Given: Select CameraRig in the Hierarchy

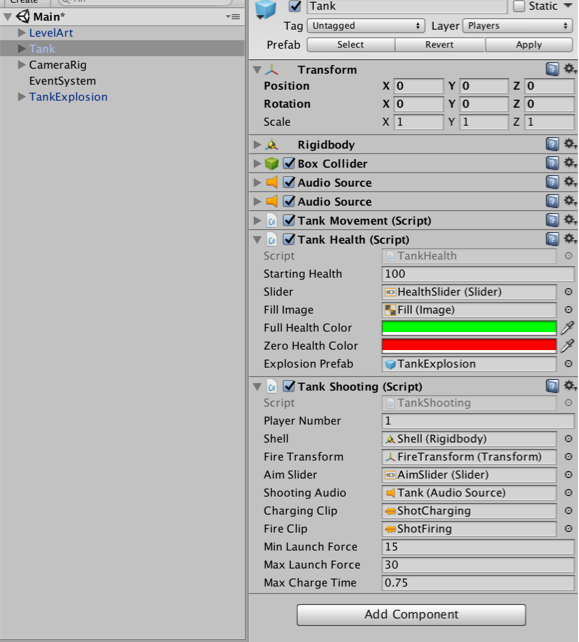Looking at the screenshot, I should [x=58, y=65].
